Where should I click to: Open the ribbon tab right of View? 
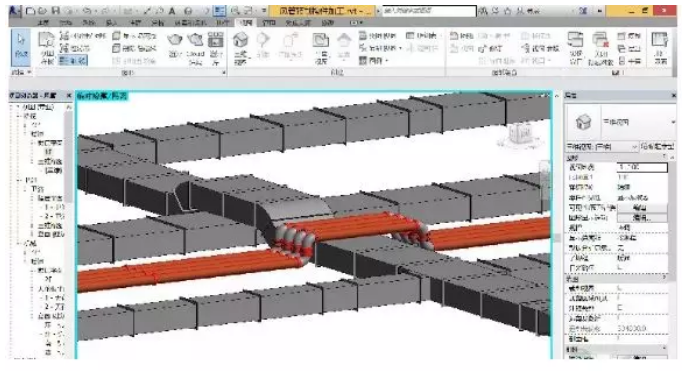[268, 22]
